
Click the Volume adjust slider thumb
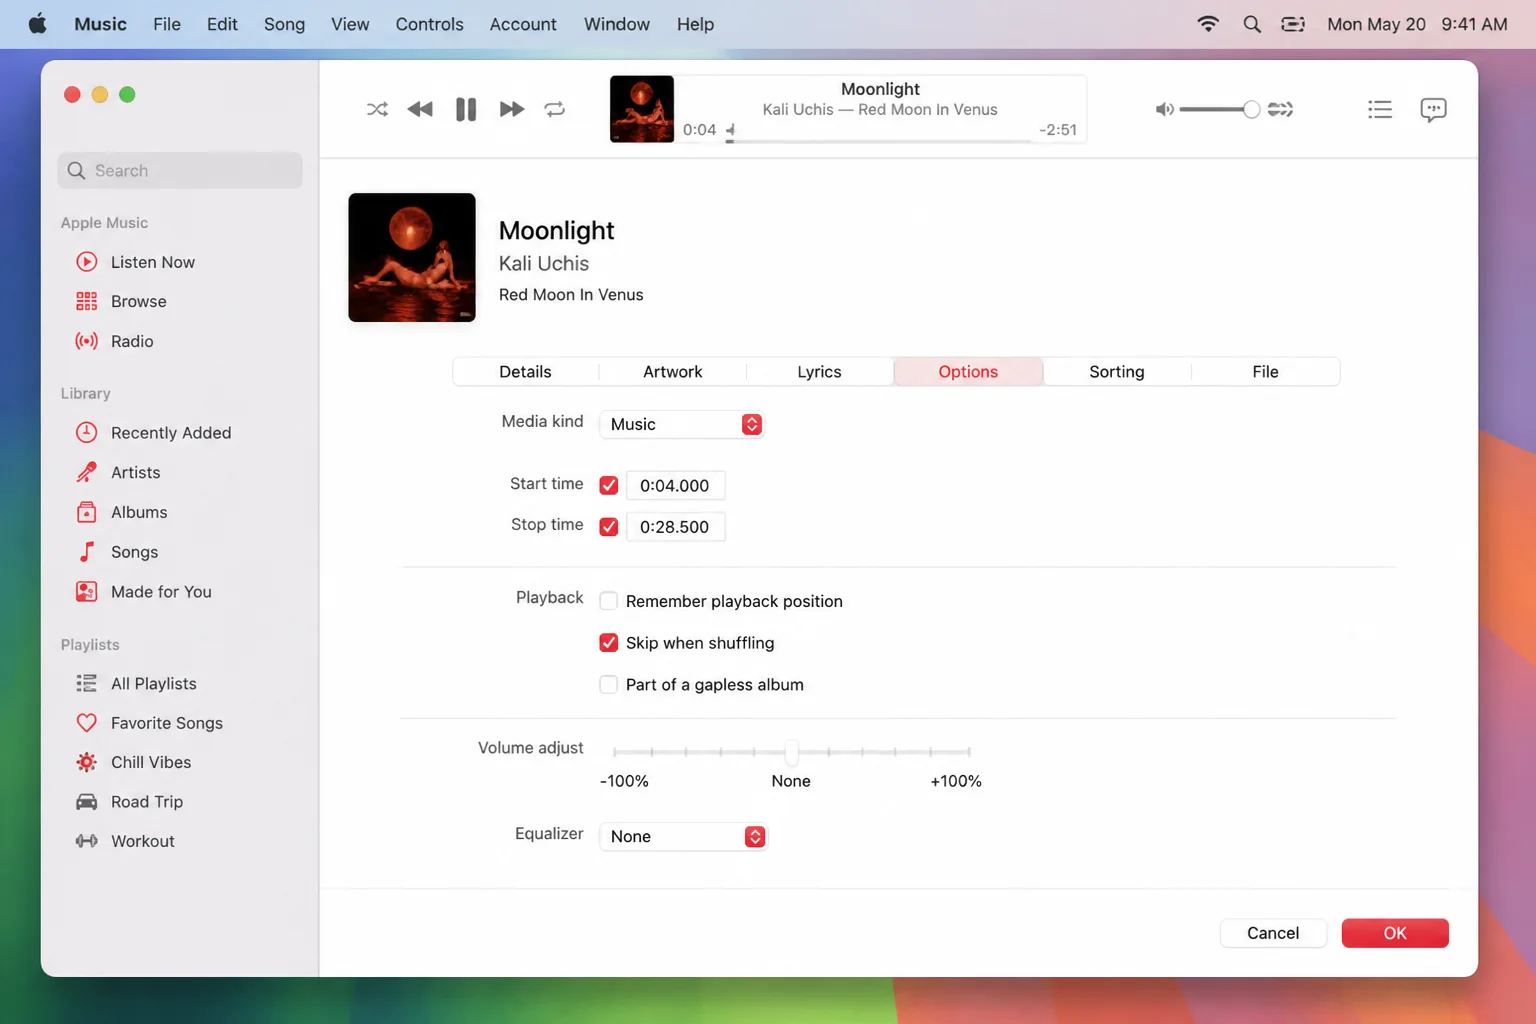pos(791,751)
